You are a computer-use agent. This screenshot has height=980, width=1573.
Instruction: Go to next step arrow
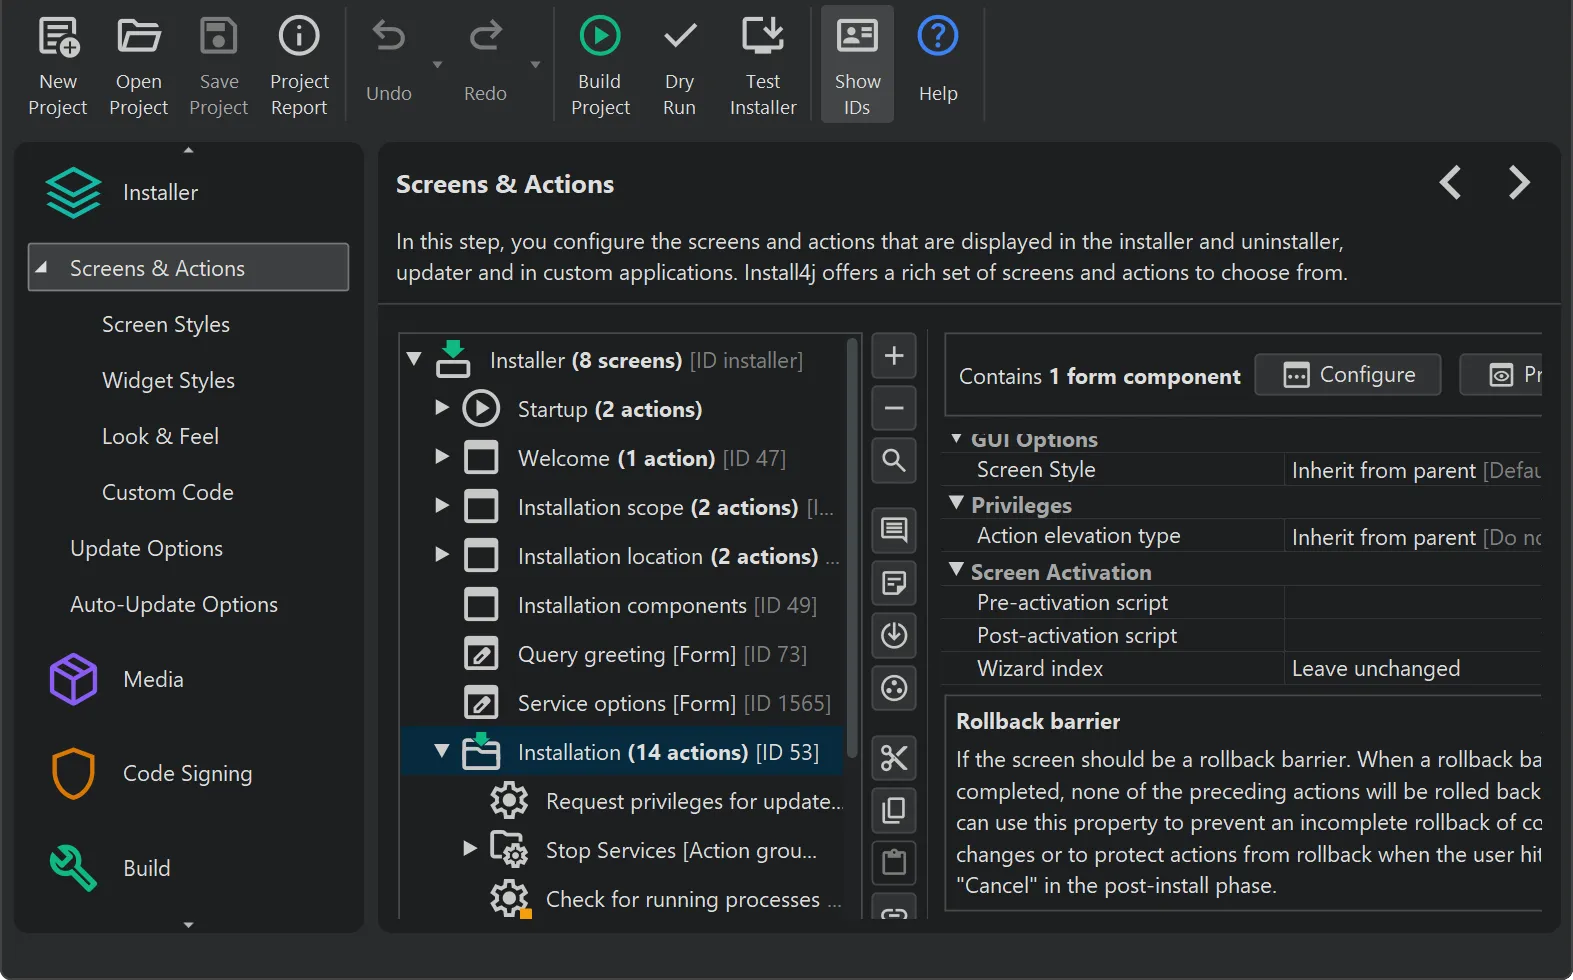(1518, 183)
